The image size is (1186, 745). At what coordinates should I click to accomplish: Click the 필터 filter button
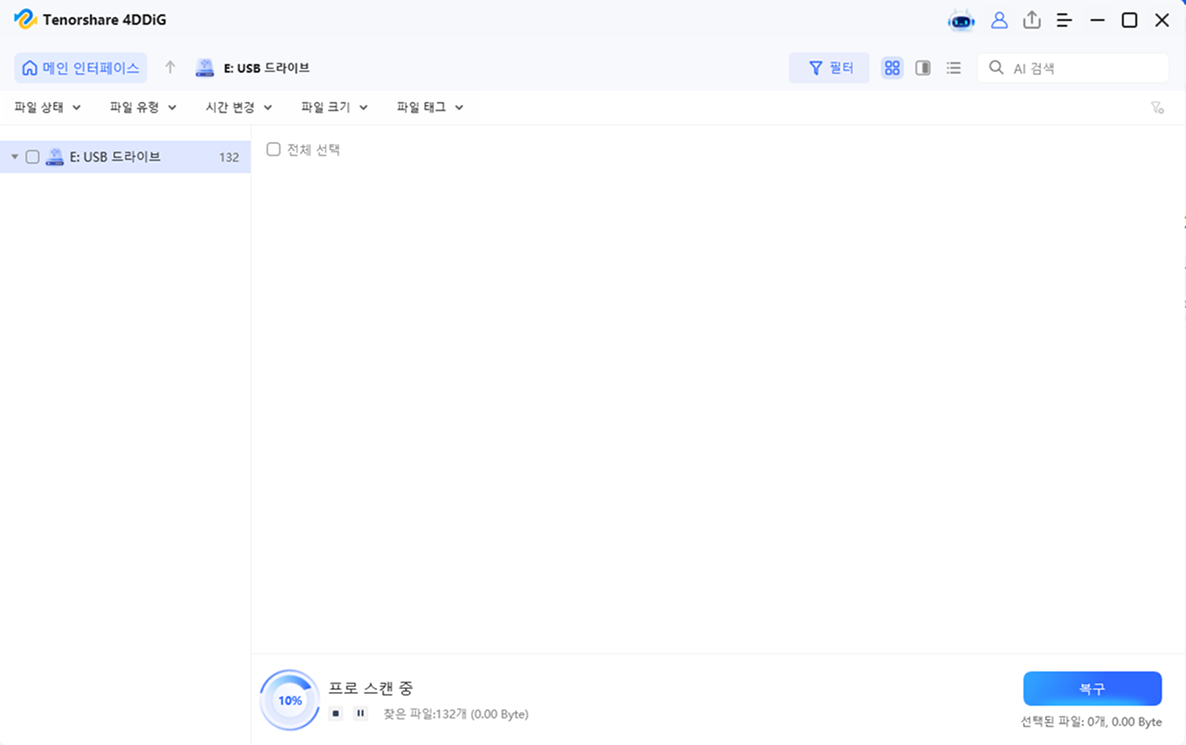click(x=829, y=68)
